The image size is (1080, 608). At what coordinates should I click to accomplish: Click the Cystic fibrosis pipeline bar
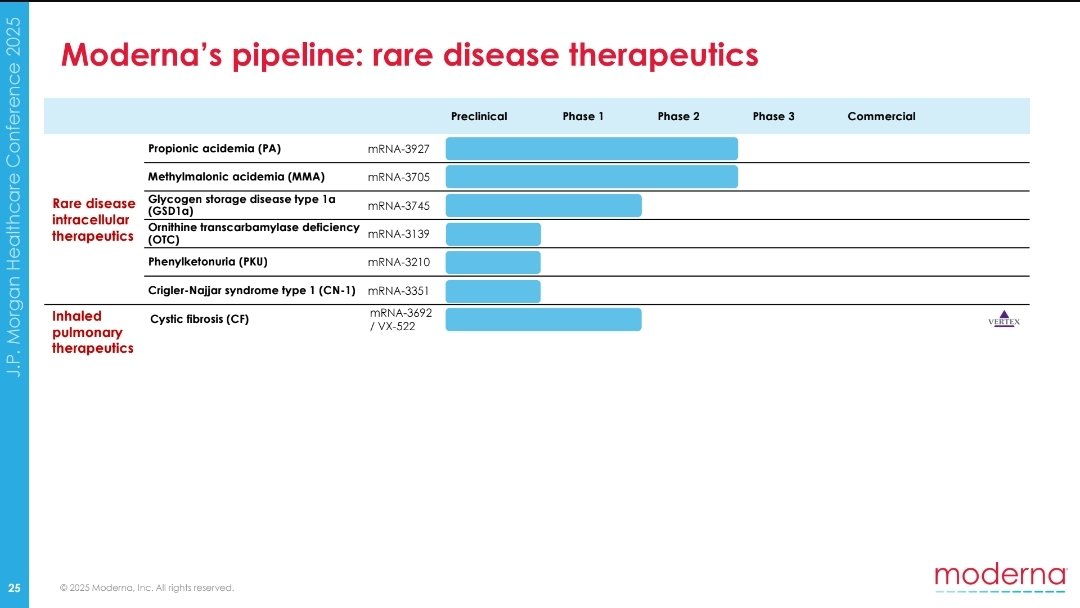click(x=543, y=319)
